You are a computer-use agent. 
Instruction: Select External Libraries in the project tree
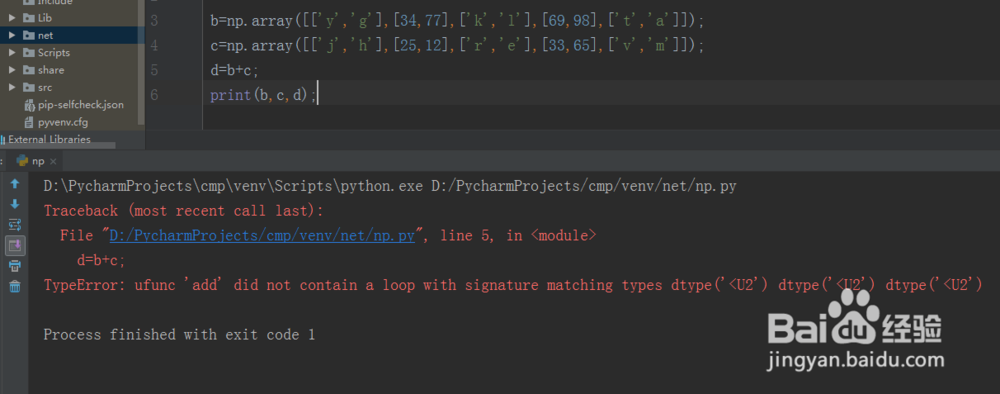click(50, 139)
